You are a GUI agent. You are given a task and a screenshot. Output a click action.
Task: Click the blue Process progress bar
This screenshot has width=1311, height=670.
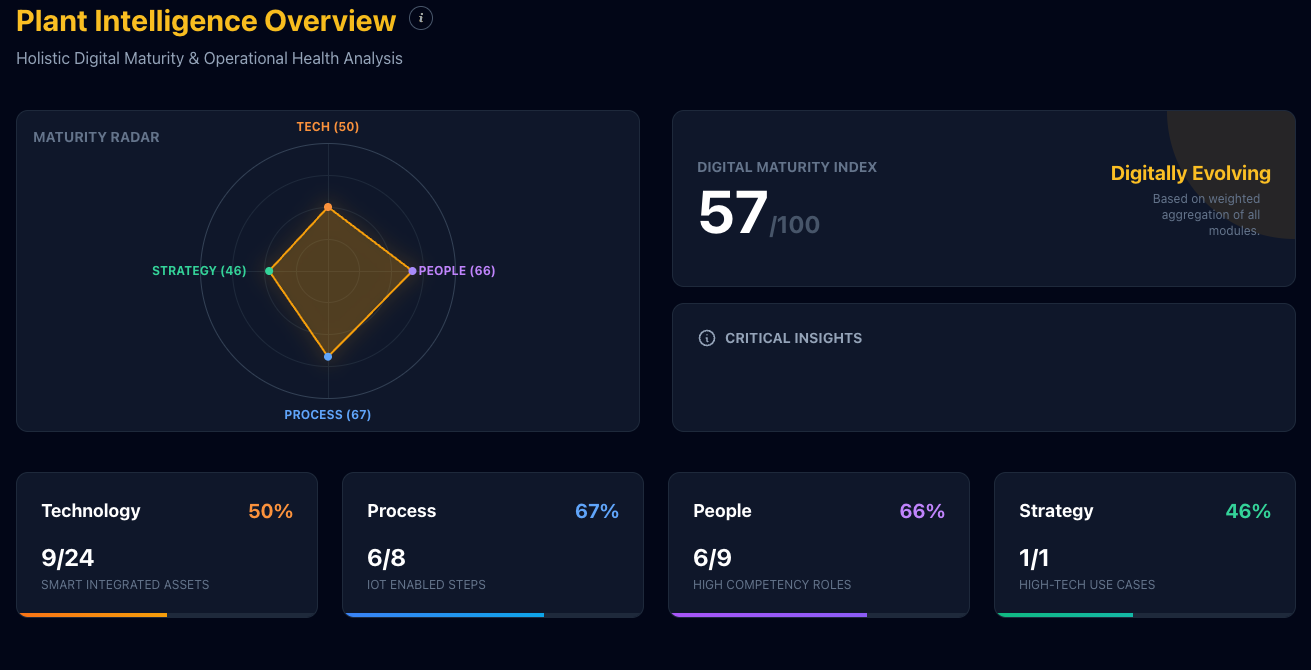[x=444, y=615]
